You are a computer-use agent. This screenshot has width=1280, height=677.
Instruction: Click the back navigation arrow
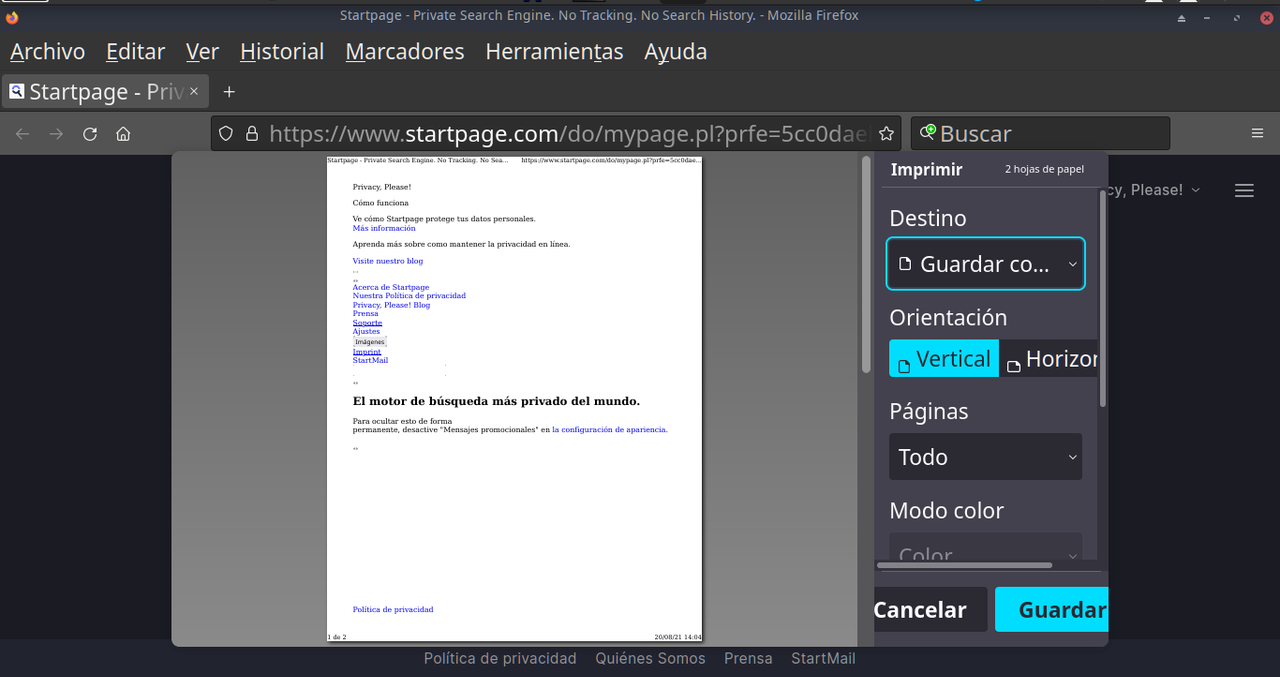click(x=23, y=133)
